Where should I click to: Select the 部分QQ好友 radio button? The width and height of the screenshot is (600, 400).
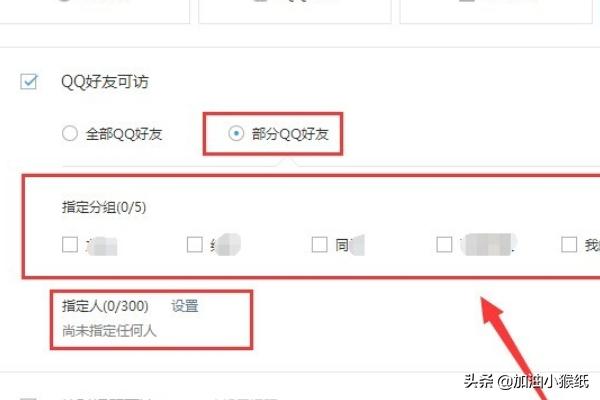(236, 133)
